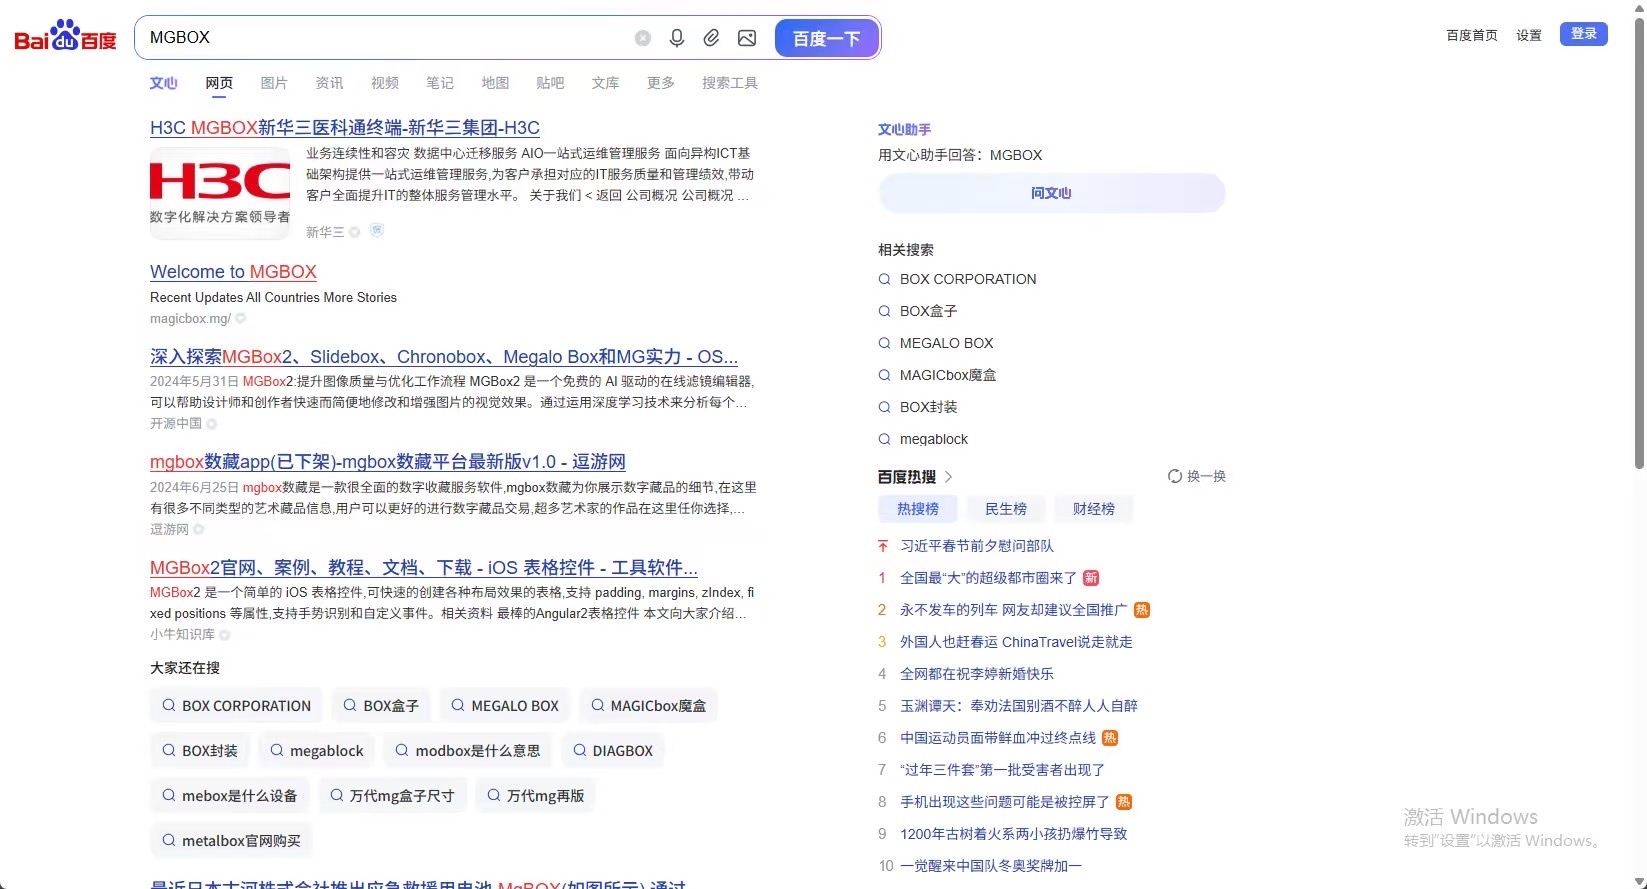
Task: Click the H3C logo thumbnail
Action: tap(220, 192)
